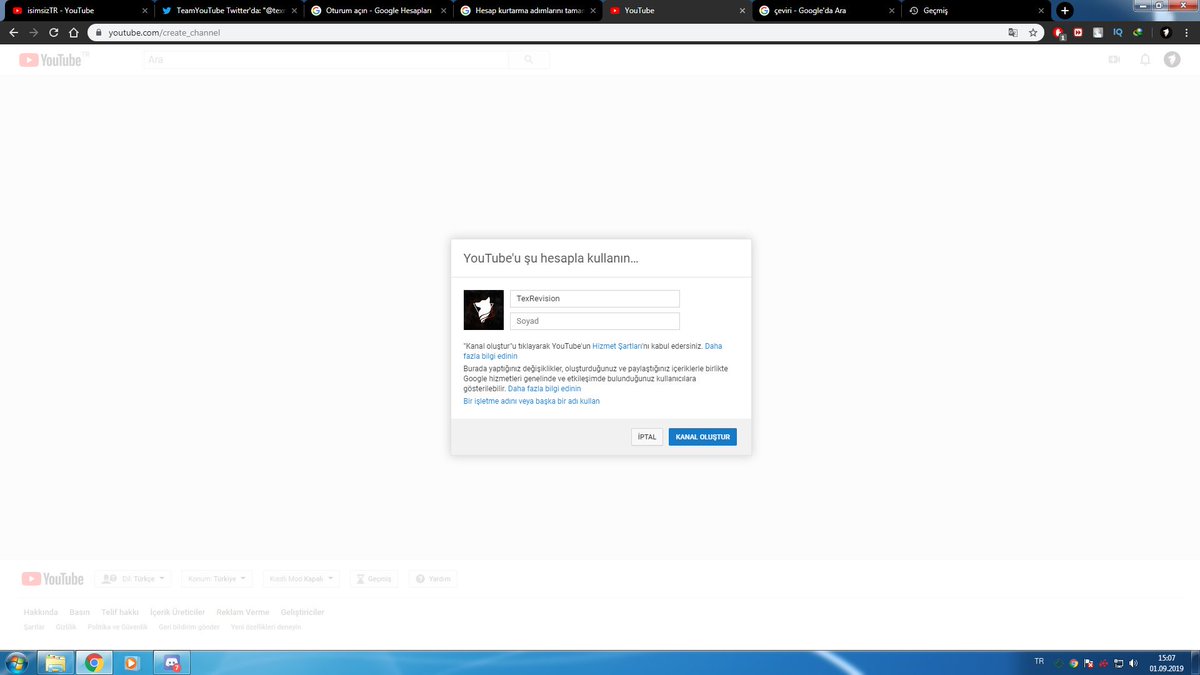
Task: Open the Hakkında footer link
Action: pos(40,612)
